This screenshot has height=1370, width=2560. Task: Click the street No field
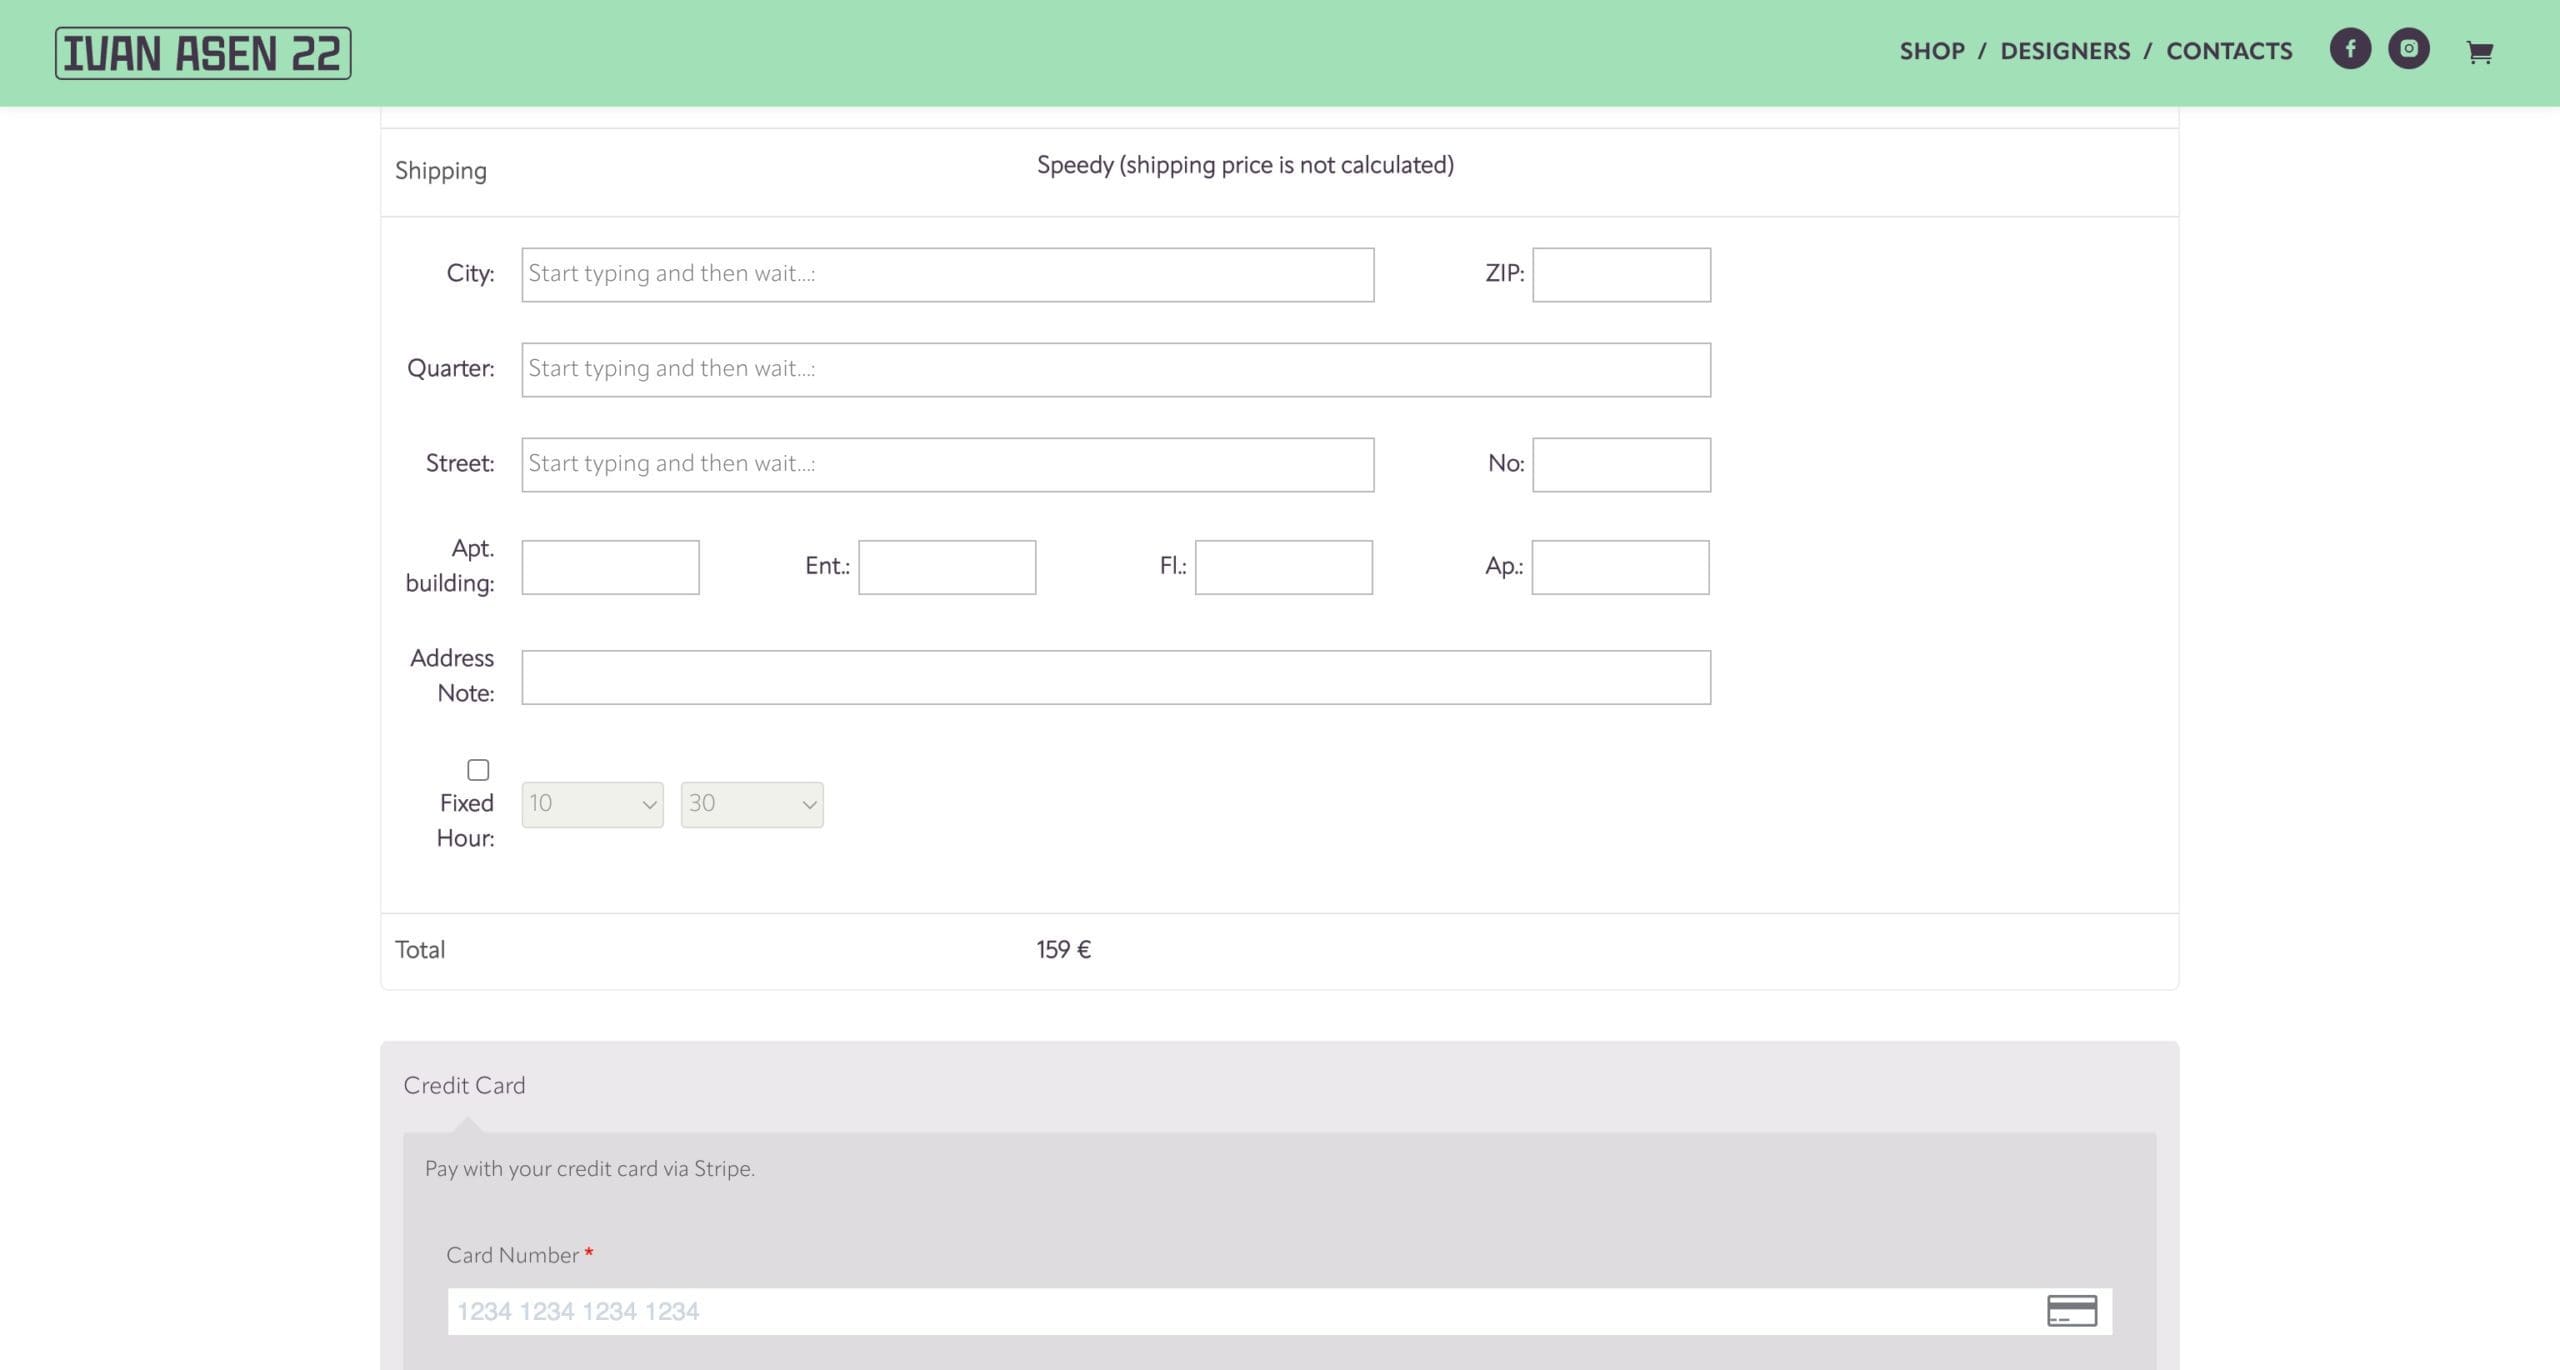pos(1621,464)
